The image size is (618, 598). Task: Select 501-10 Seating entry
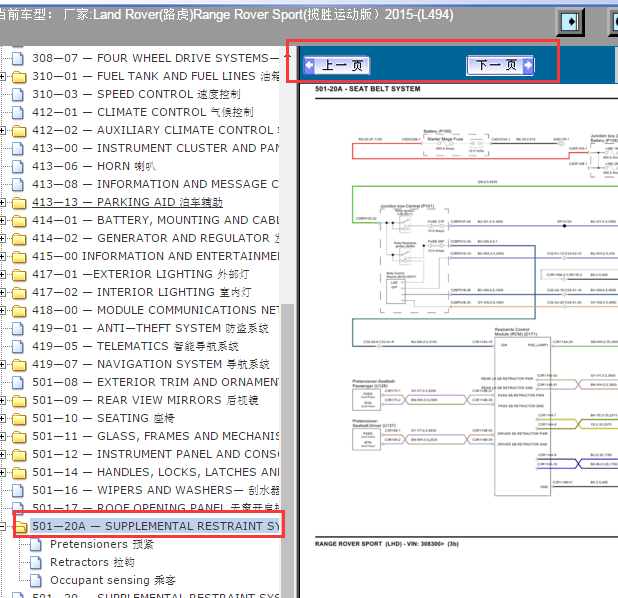click(x=103, y=418)
